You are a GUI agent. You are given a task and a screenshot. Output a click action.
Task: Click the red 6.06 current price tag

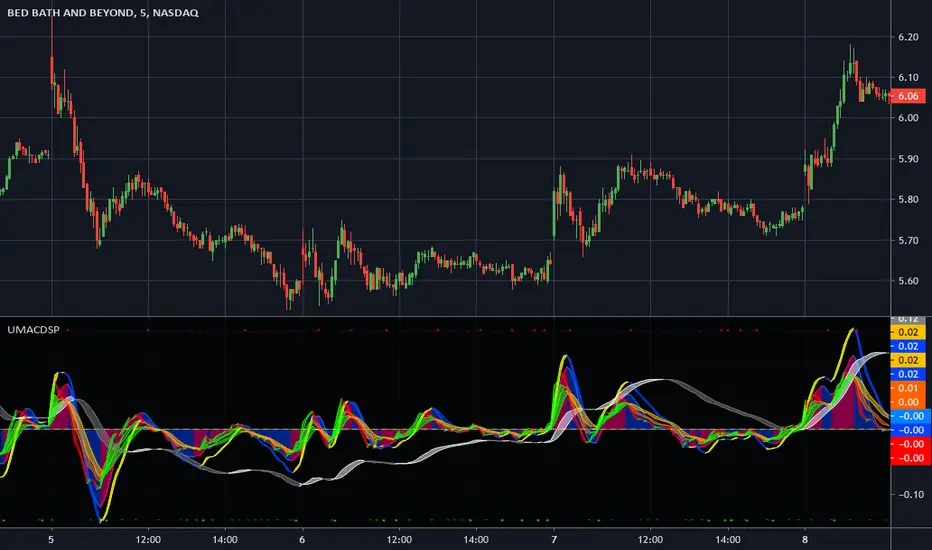908,96
